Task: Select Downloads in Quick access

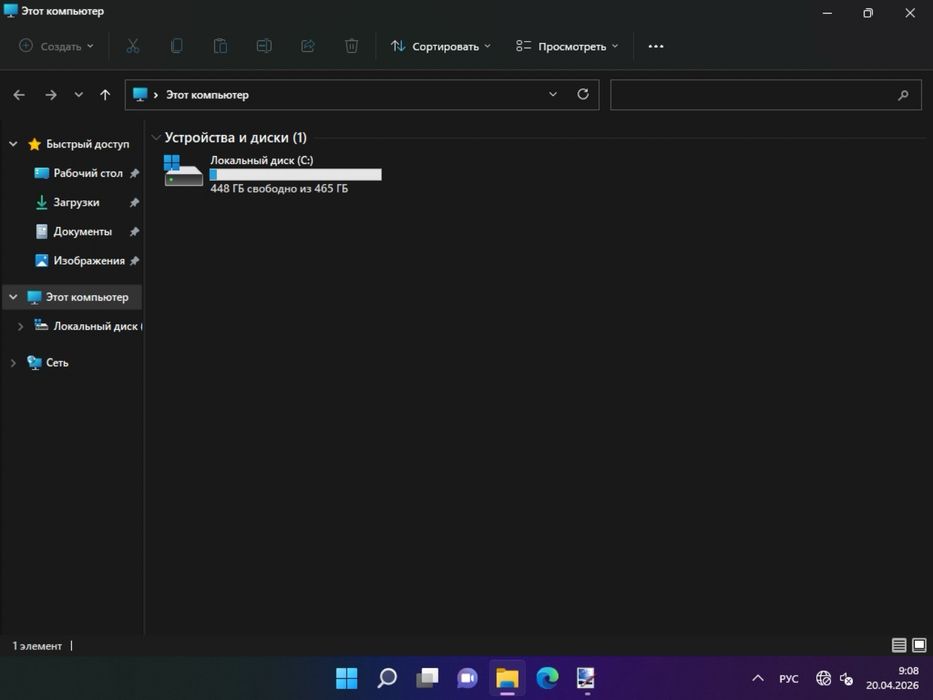Action: 76,202
